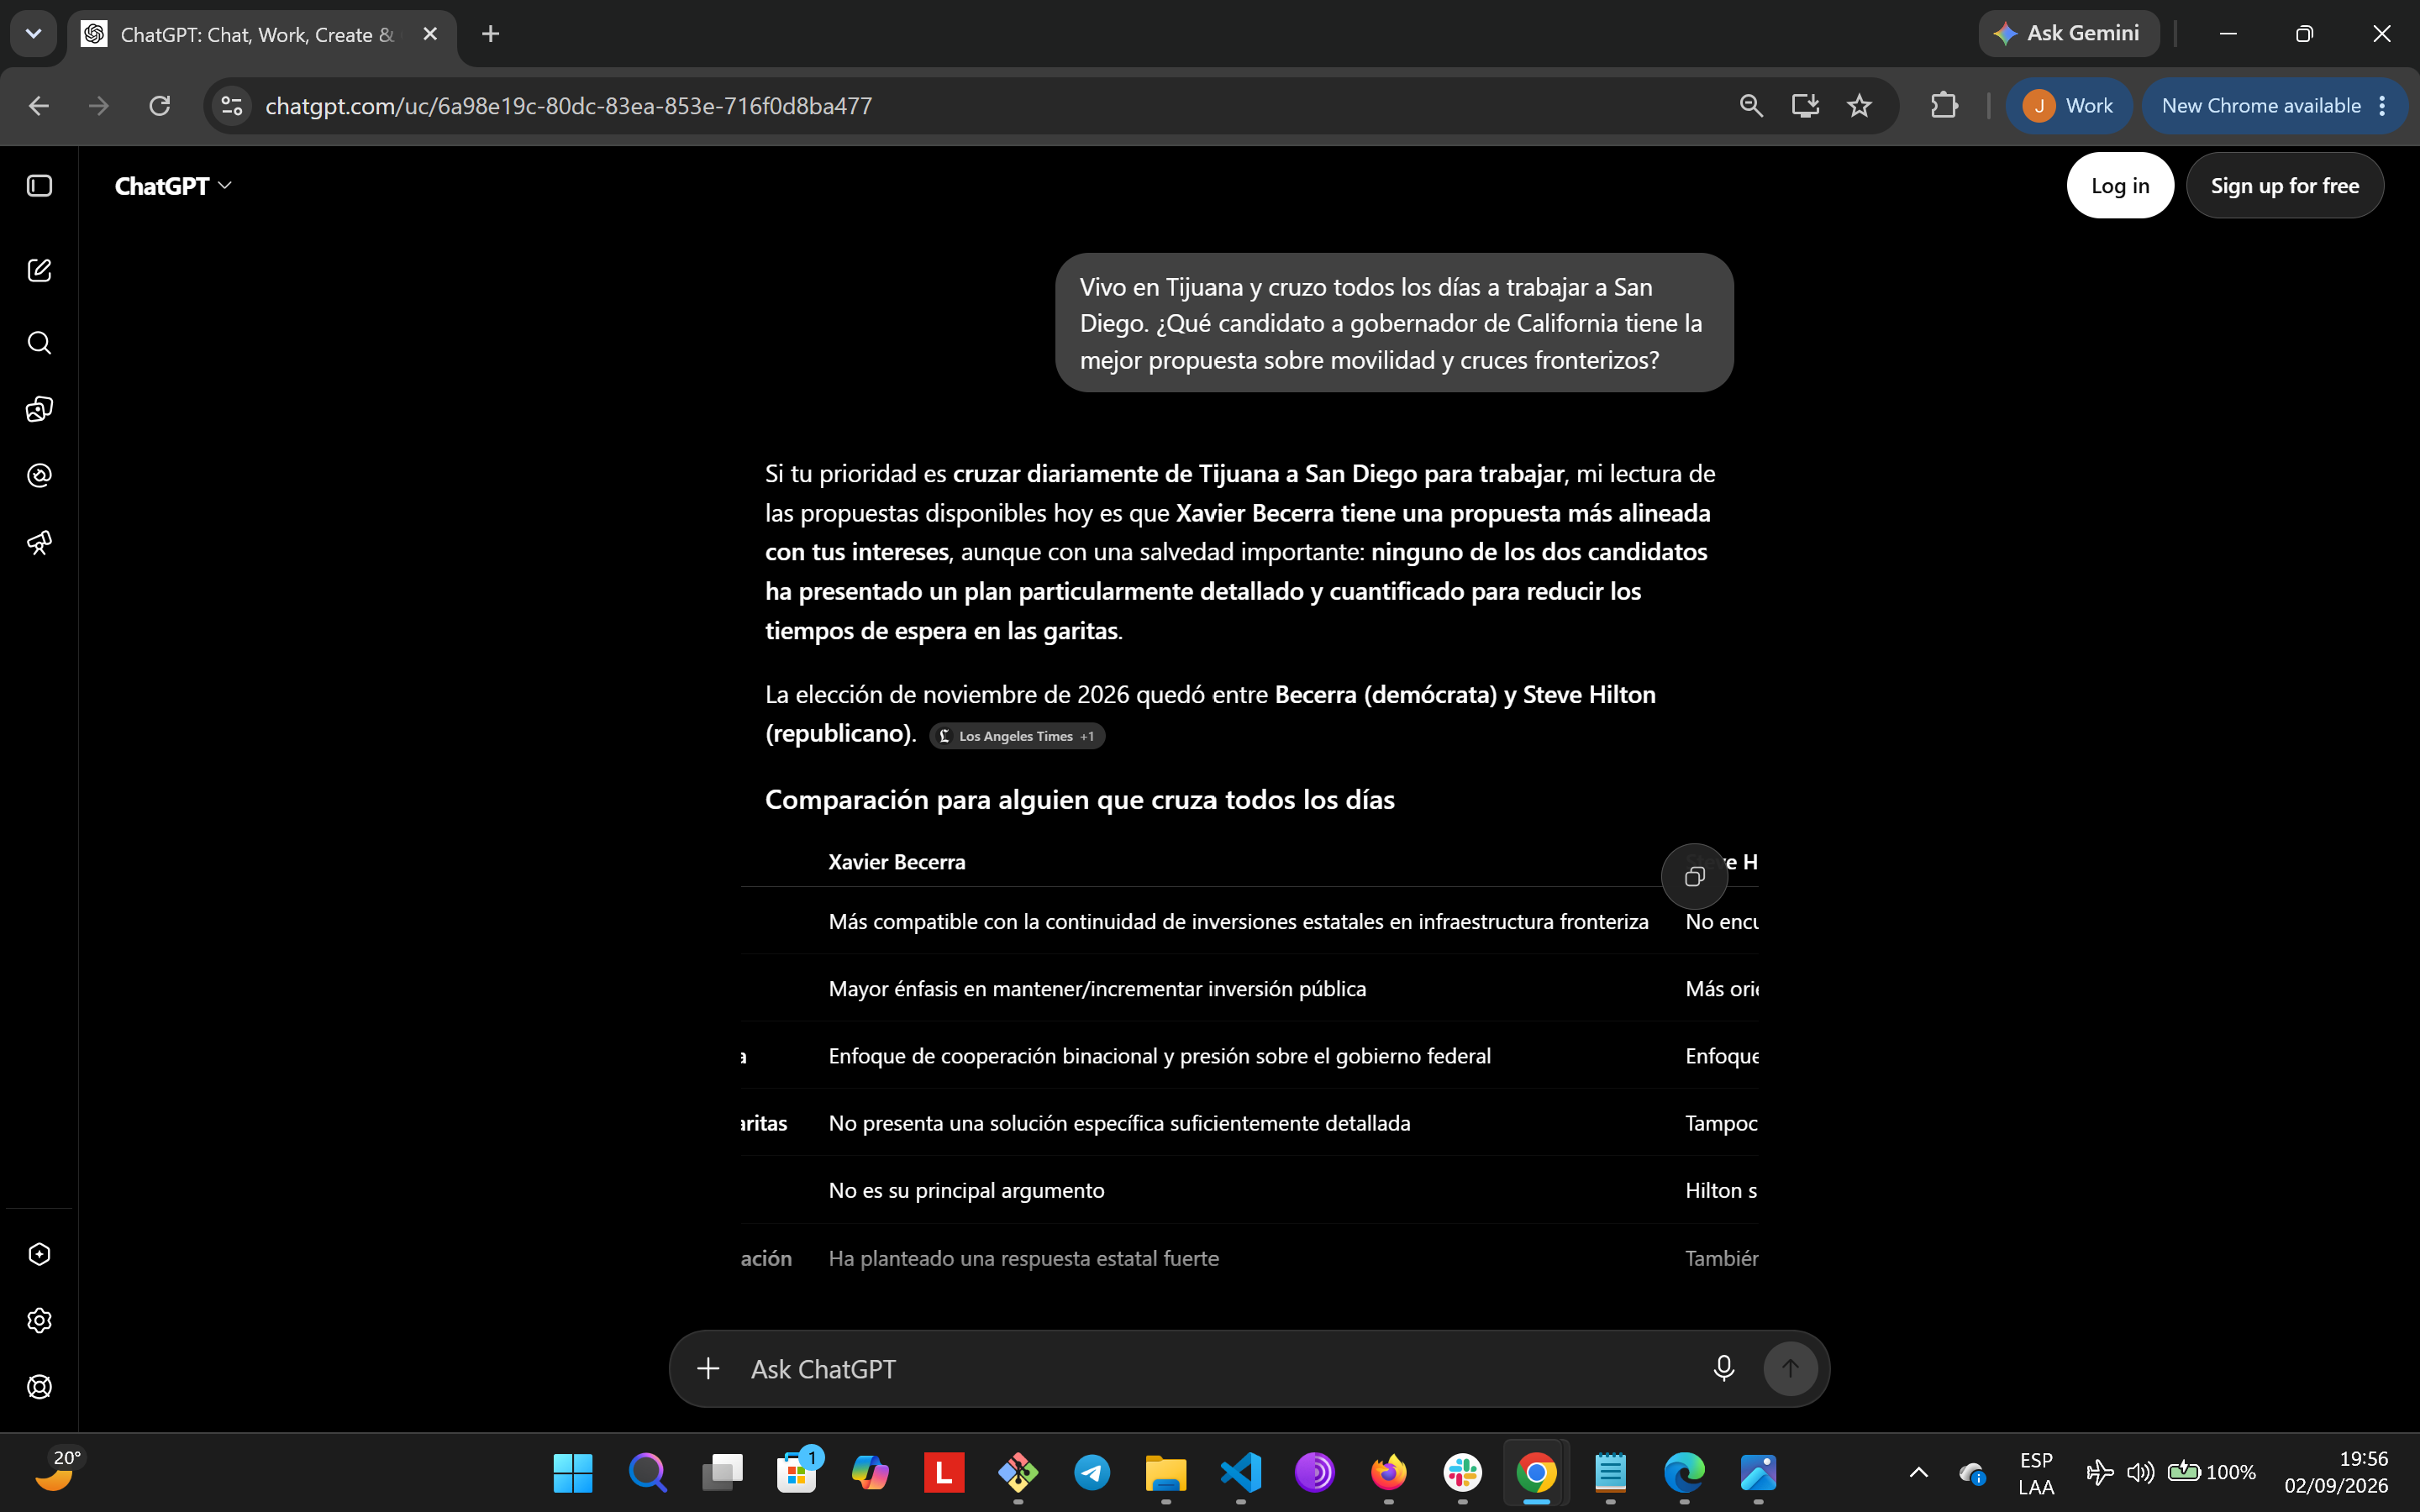Click the send message arrow button
2420x1512 pixels.
point(1790,1368)
